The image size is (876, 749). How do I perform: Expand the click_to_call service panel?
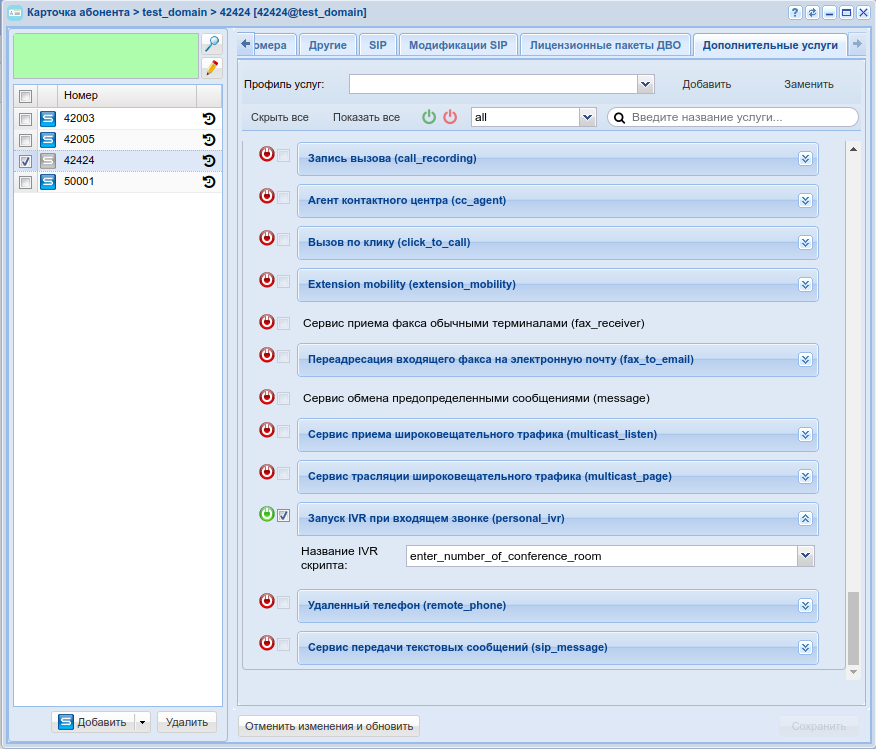[805, 242]
